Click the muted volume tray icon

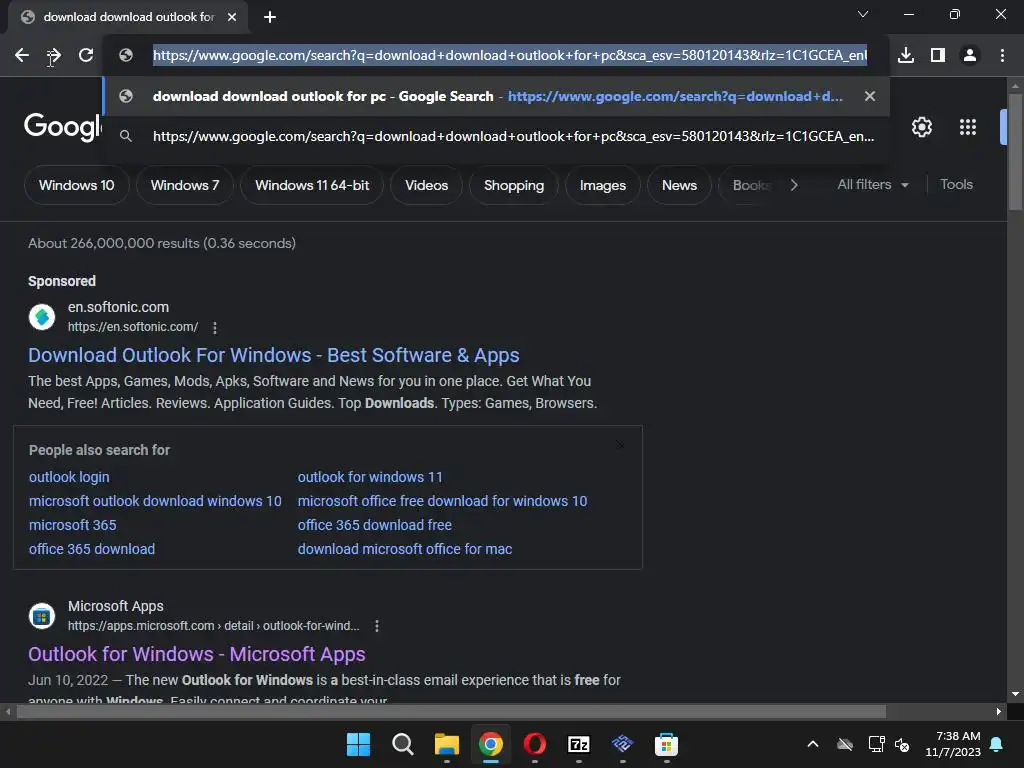coord(902,744)
